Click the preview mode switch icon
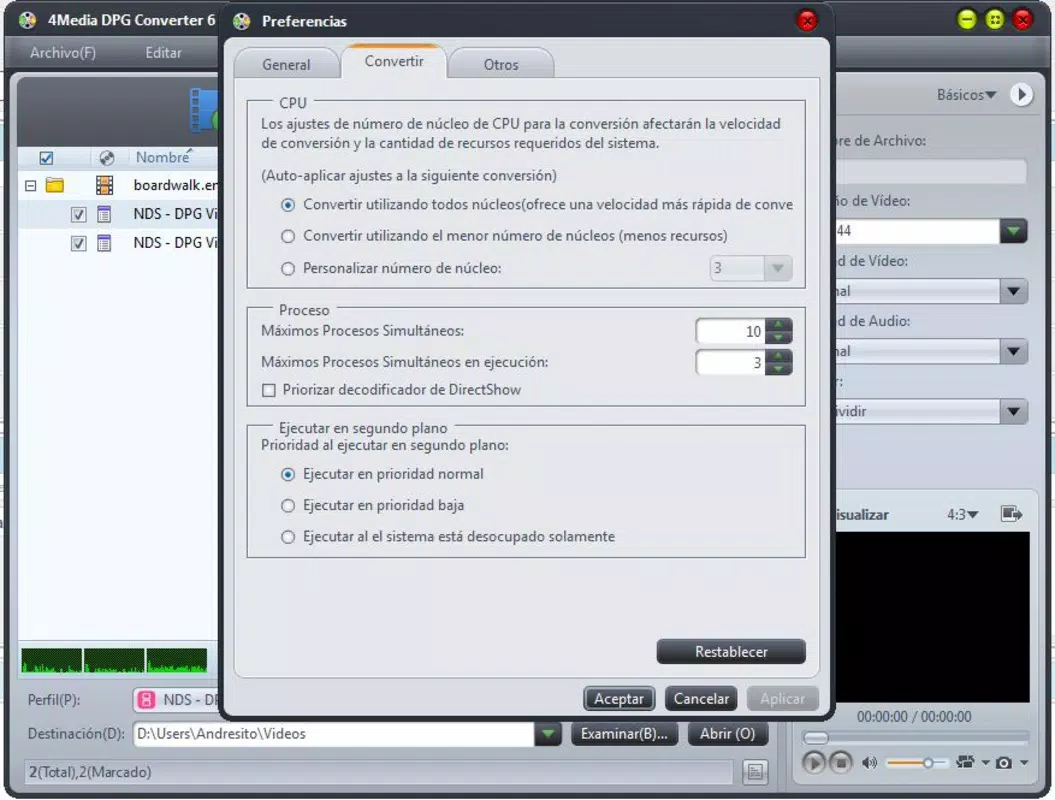Image resolution: width=1055 pixels, height=800 pixels. 966,762
